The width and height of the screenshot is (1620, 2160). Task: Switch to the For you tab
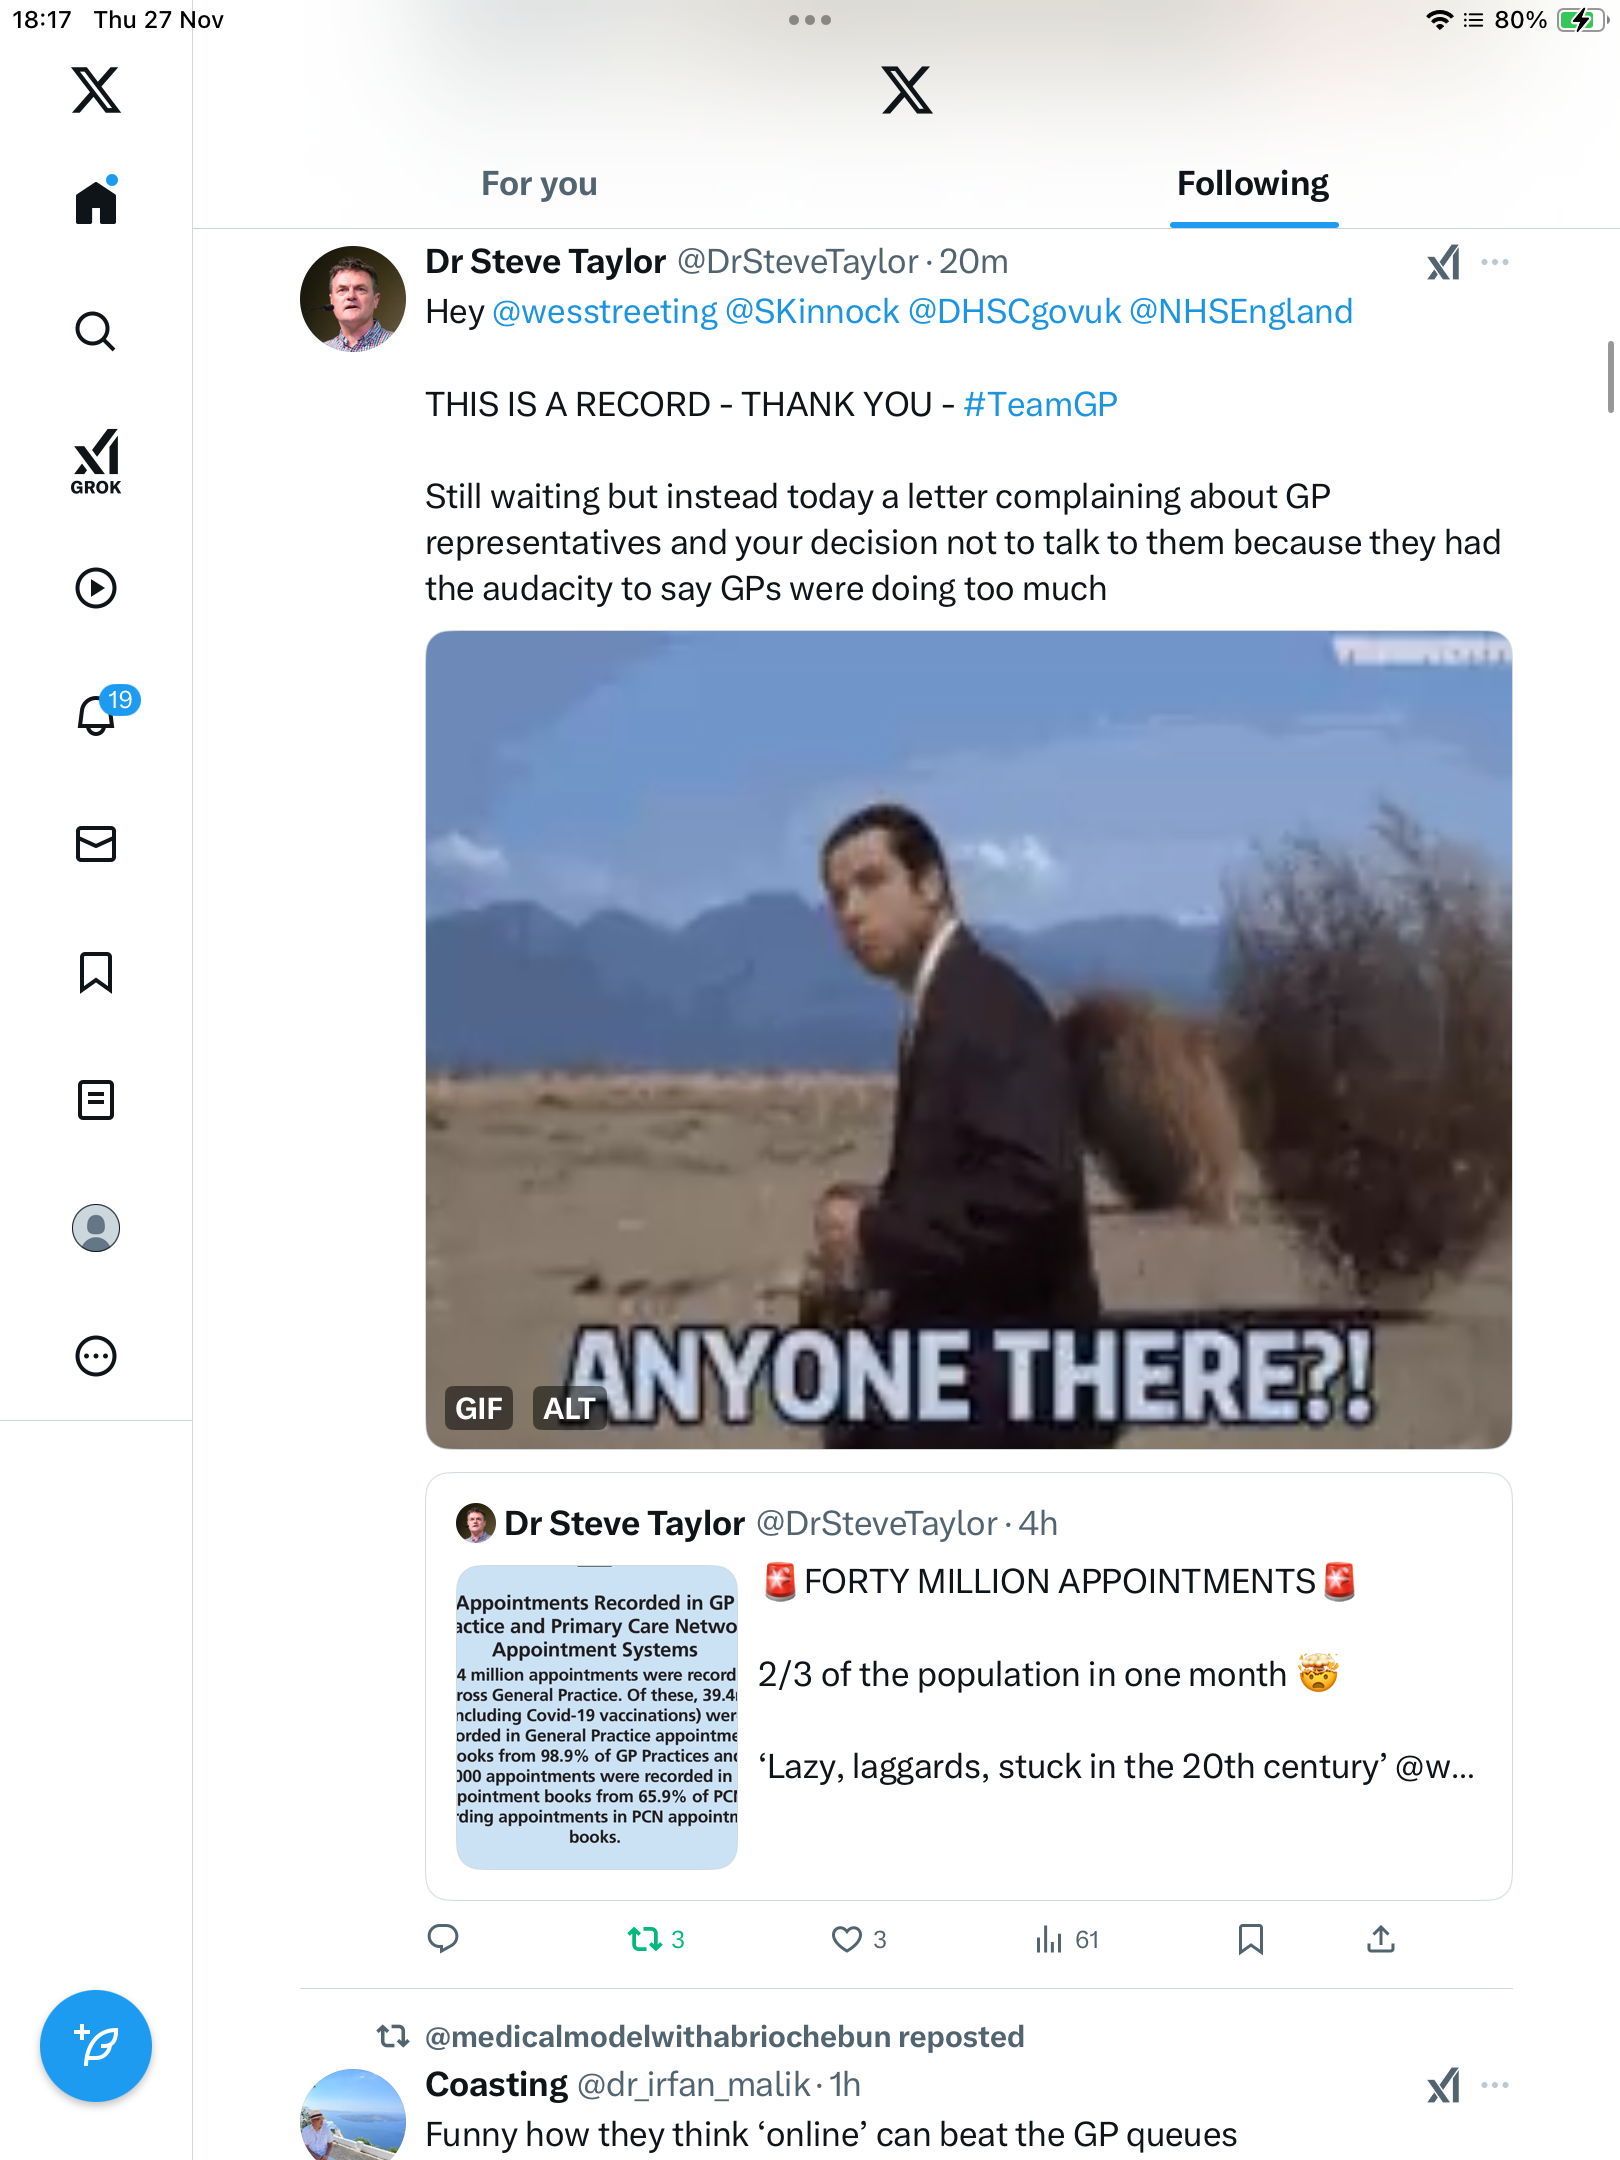(539, 184)
